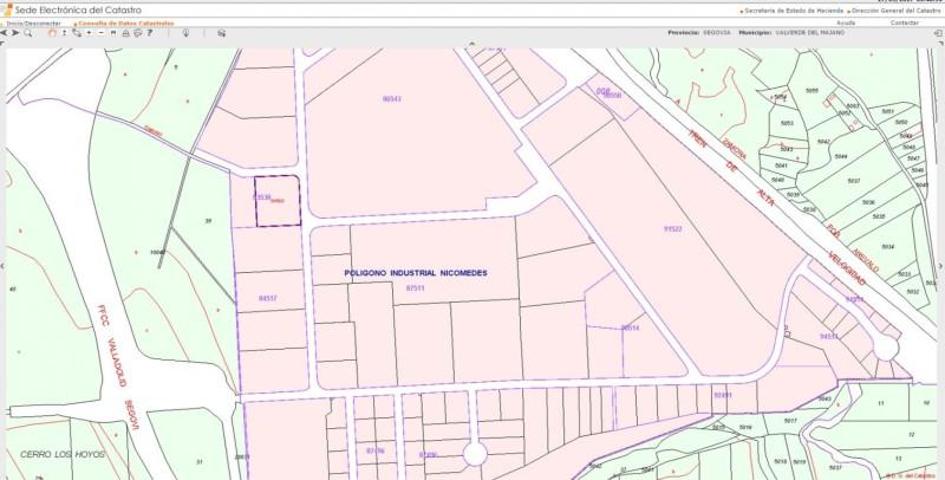
Task: Open the Contactar link
Action: [x=904, y=22]
